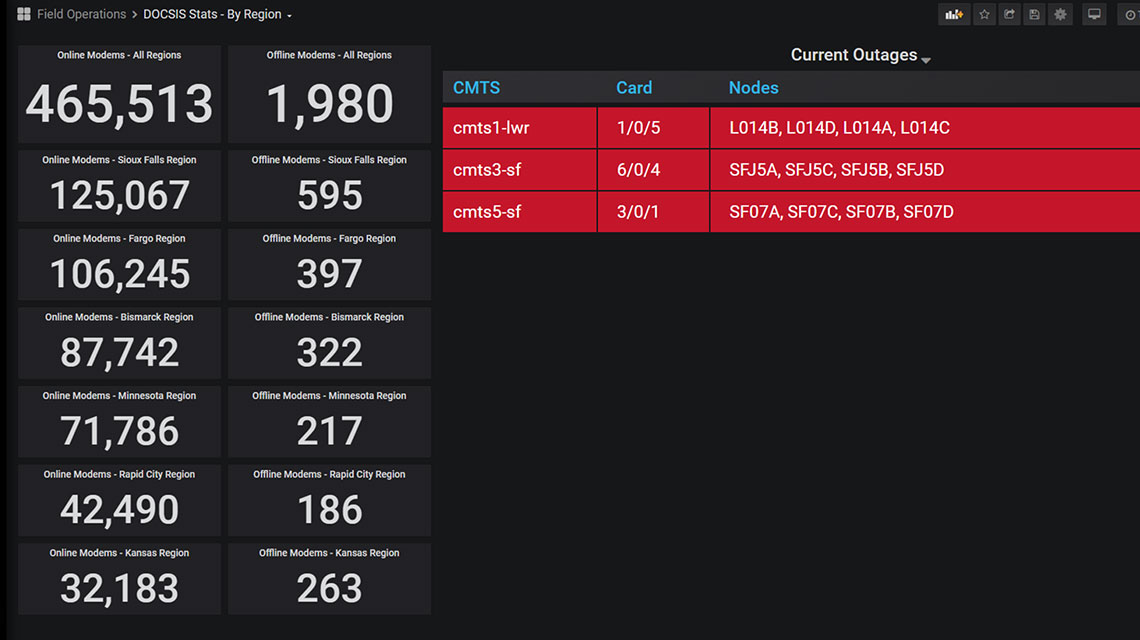
Task: Click the Add panel icon
Action: (954, 15)
